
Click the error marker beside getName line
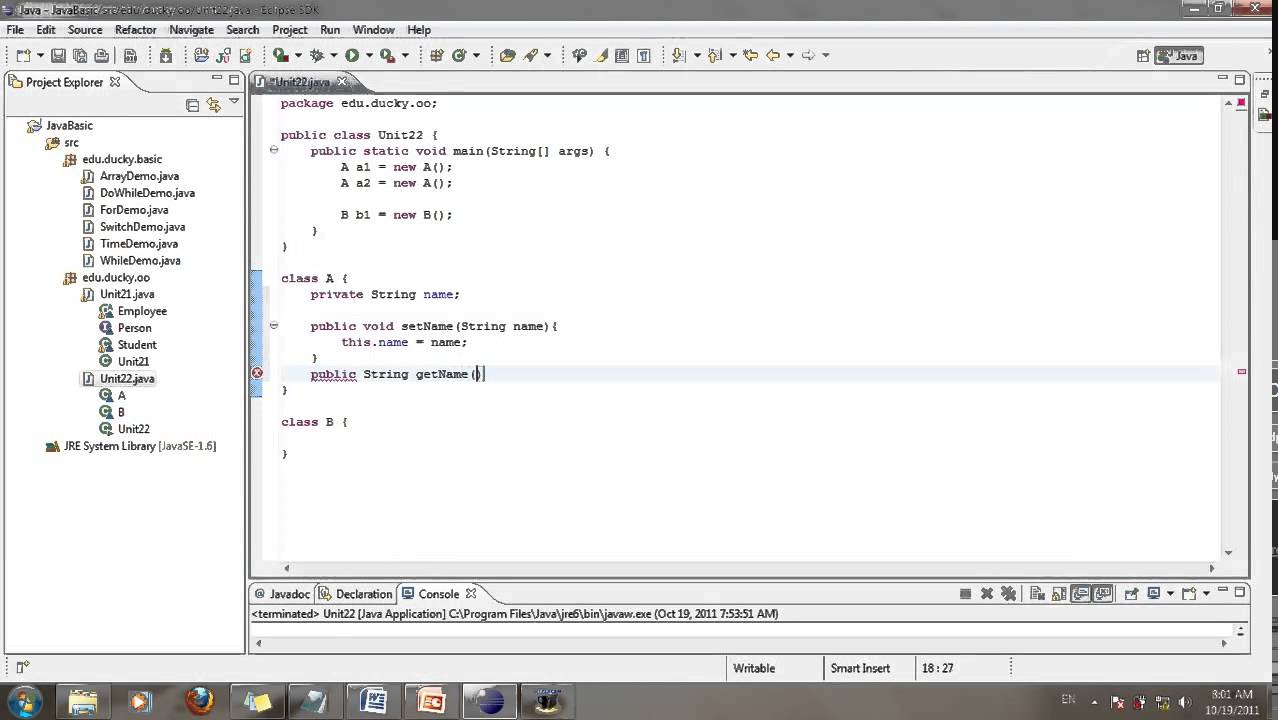[257, 373]
